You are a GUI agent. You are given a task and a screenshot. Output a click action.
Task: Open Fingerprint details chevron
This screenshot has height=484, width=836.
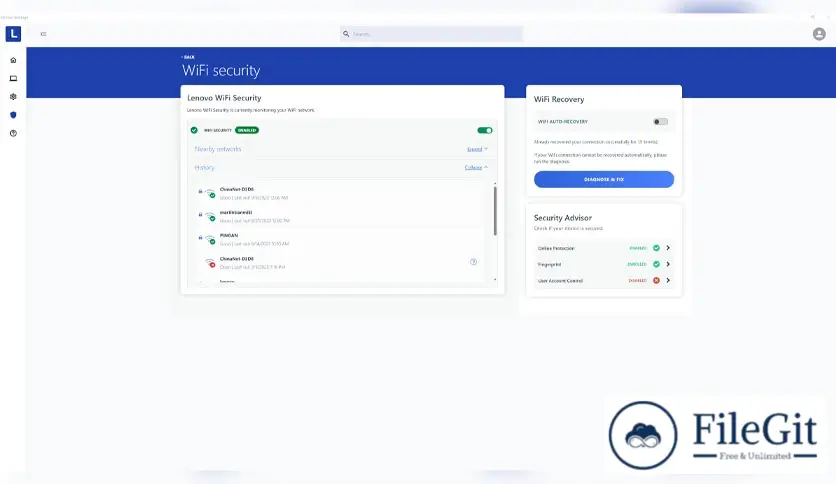pos(668,264)
